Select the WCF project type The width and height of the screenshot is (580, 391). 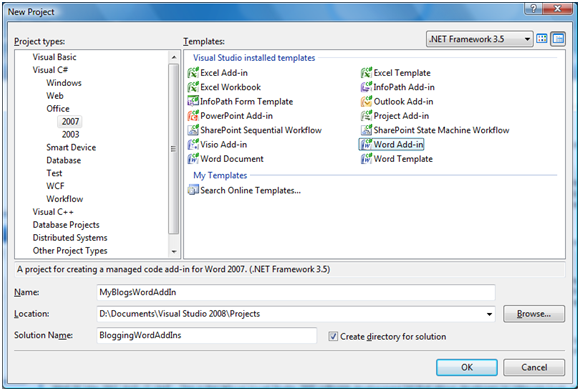tap(55, 186)
